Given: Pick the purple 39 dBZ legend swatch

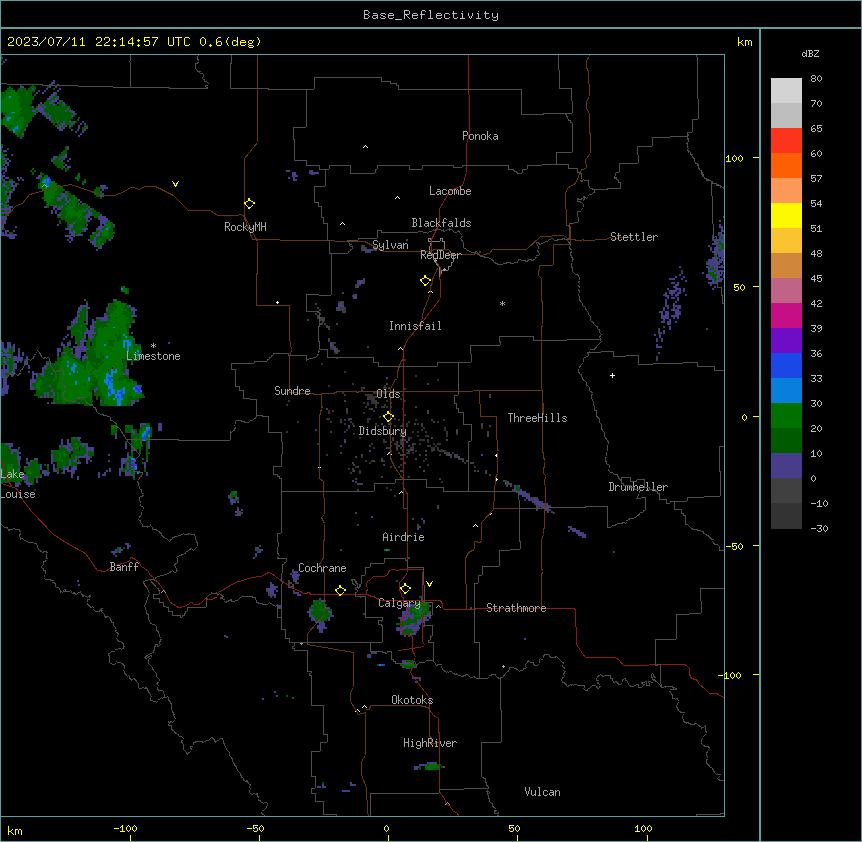Looking at the screenshot, I should pos(786,341).
